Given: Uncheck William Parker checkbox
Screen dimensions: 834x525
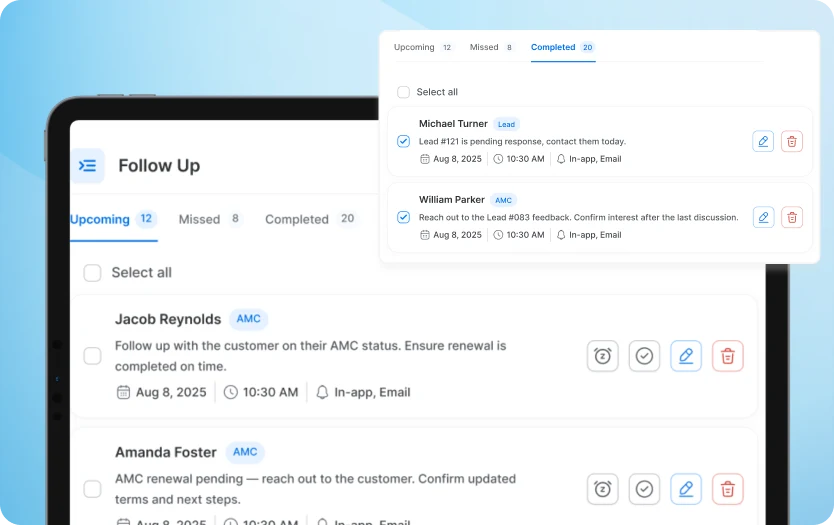Looking at the screenshot, I should tap(404, 218).
